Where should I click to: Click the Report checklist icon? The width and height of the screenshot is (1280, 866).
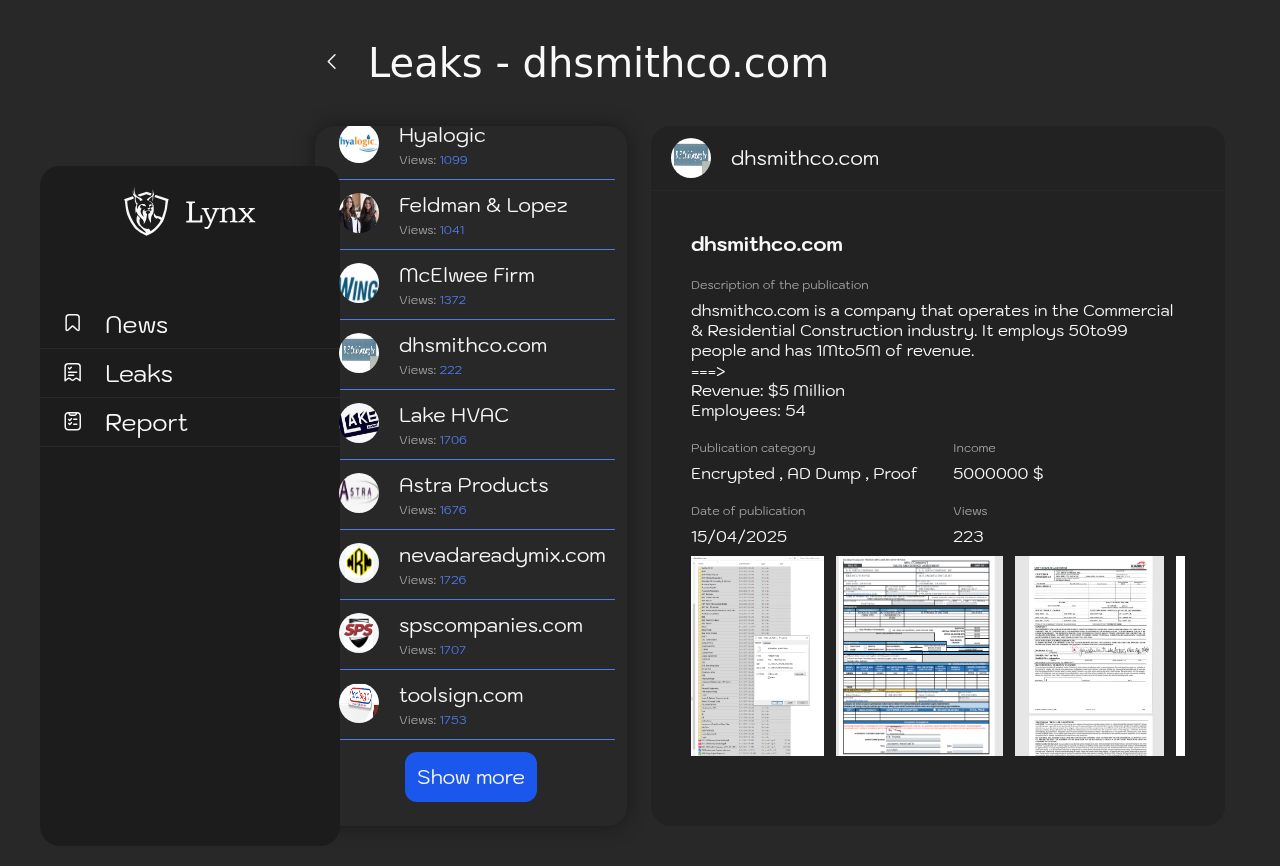pos(73,421)
